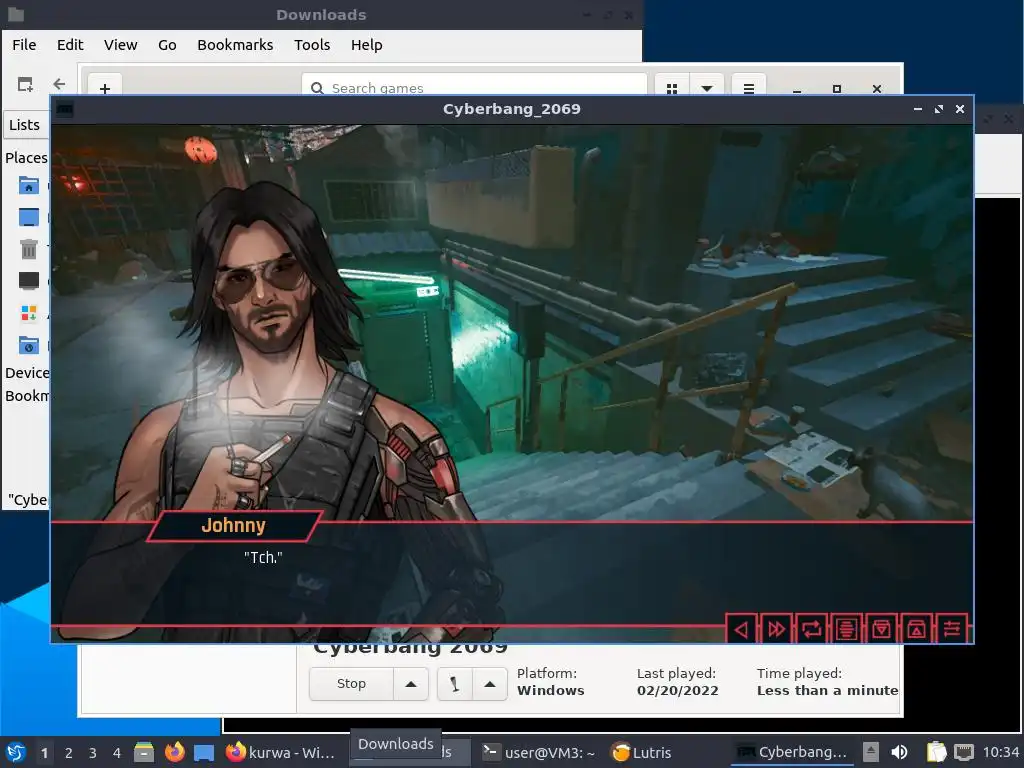Open the Desktop icon in Places
The height and width of the screenshot is (768, 1024).
point(29,217)
